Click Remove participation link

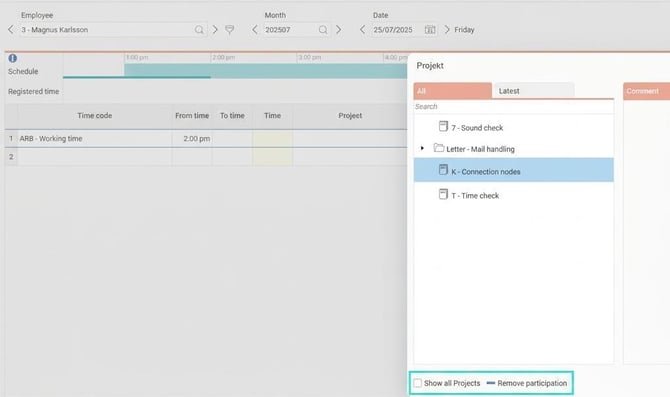532,383
